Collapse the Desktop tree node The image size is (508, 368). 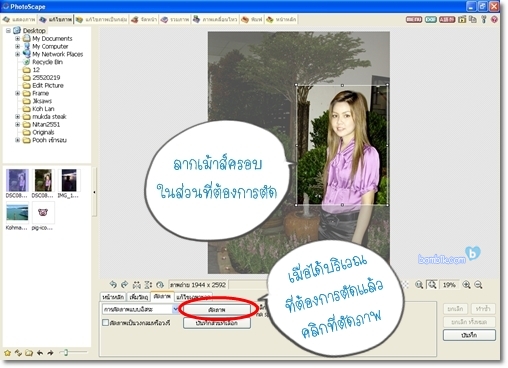(8, 31)
